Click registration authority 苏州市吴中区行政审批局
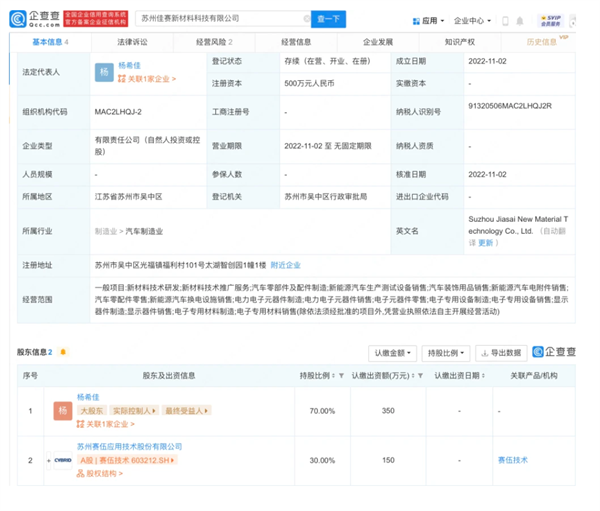The image size is (600, 511). (x=326, y=197)
